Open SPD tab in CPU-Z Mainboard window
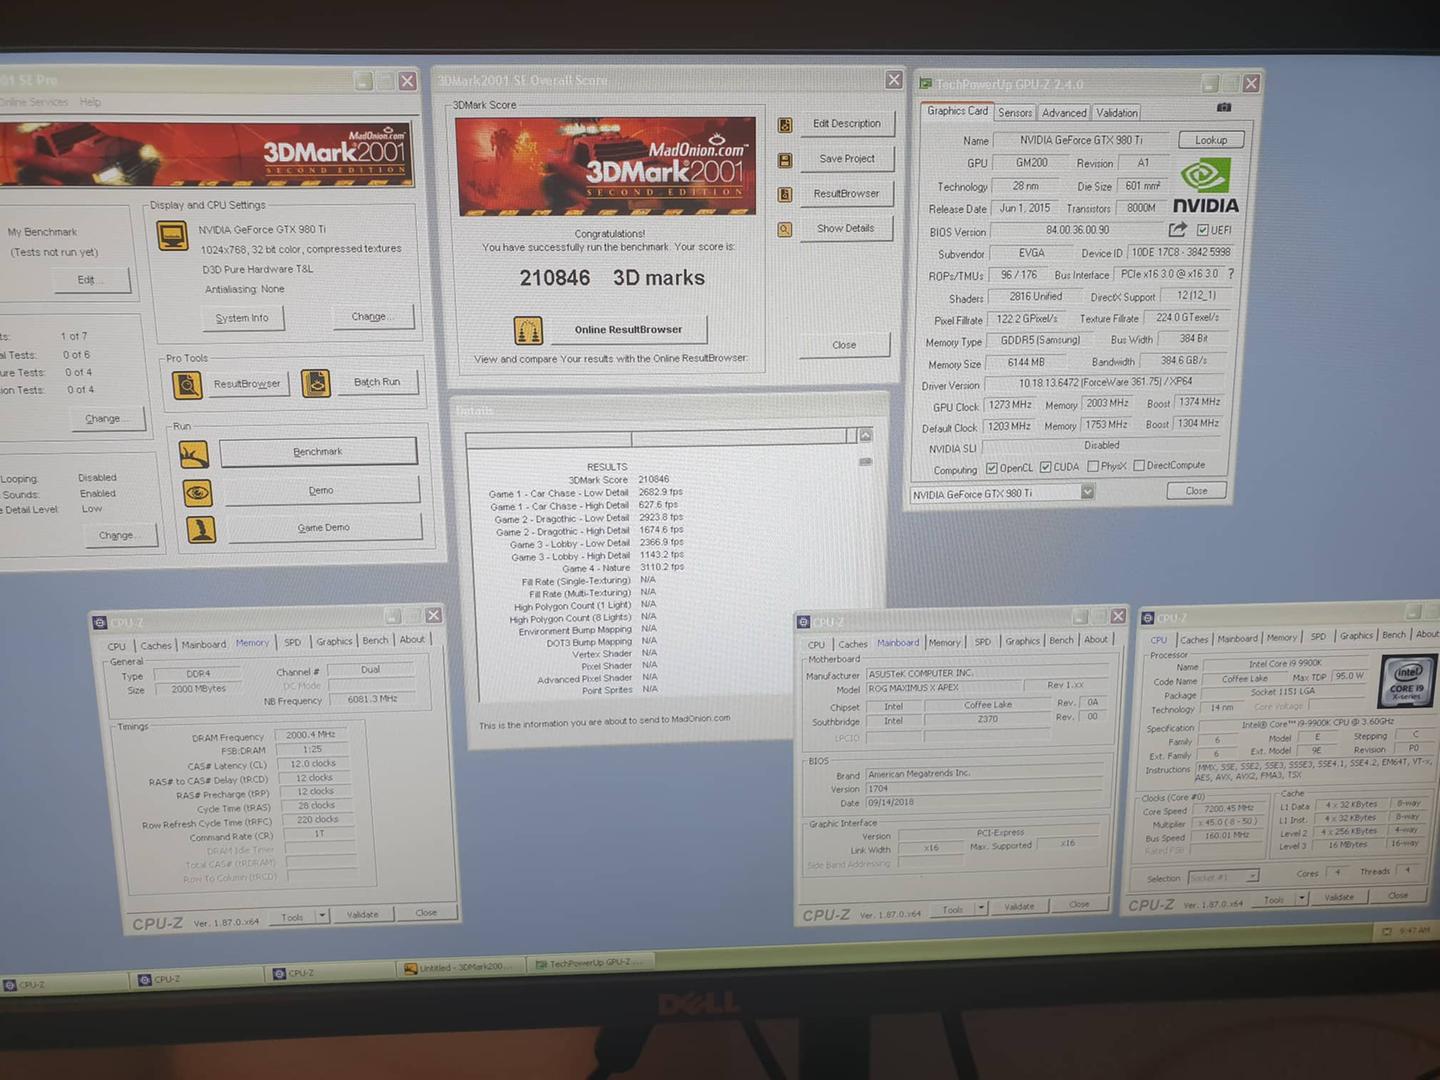Image resolution: width=1440 pixels, height=1080 pixels. click(983, 642)
